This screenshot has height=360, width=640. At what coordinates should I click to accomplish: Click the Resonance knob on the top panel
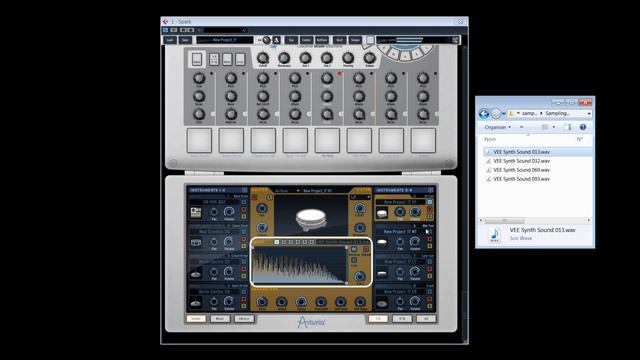click(x=284, y=58)
